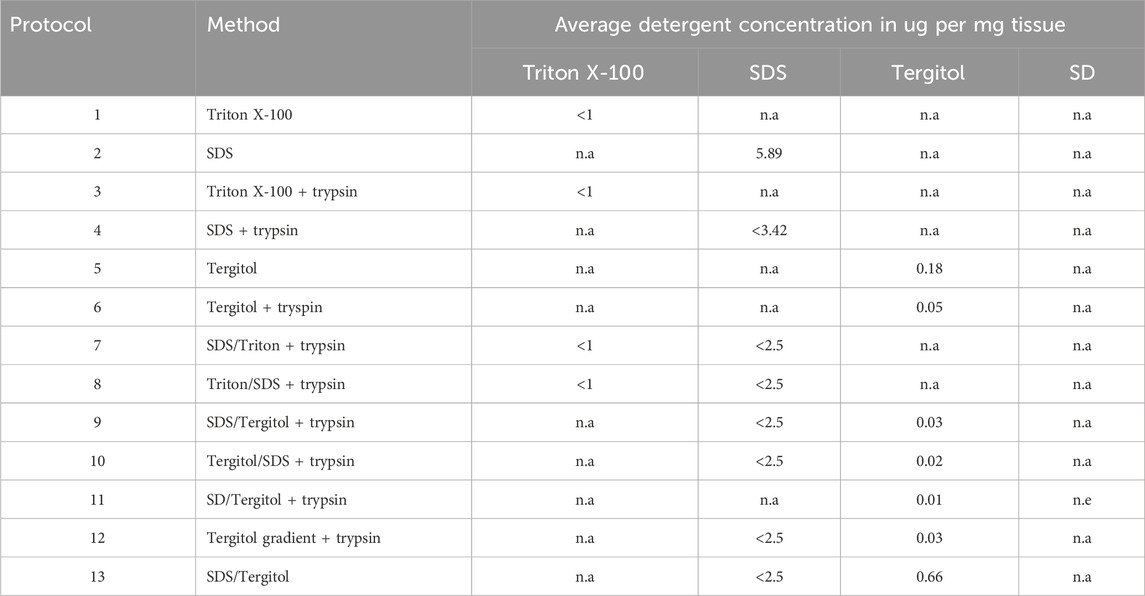The width and height of the screenshot is (1145, 596).
Task: Click the Protocol column header
Action: pyautogui.click(x=49, y=24)
